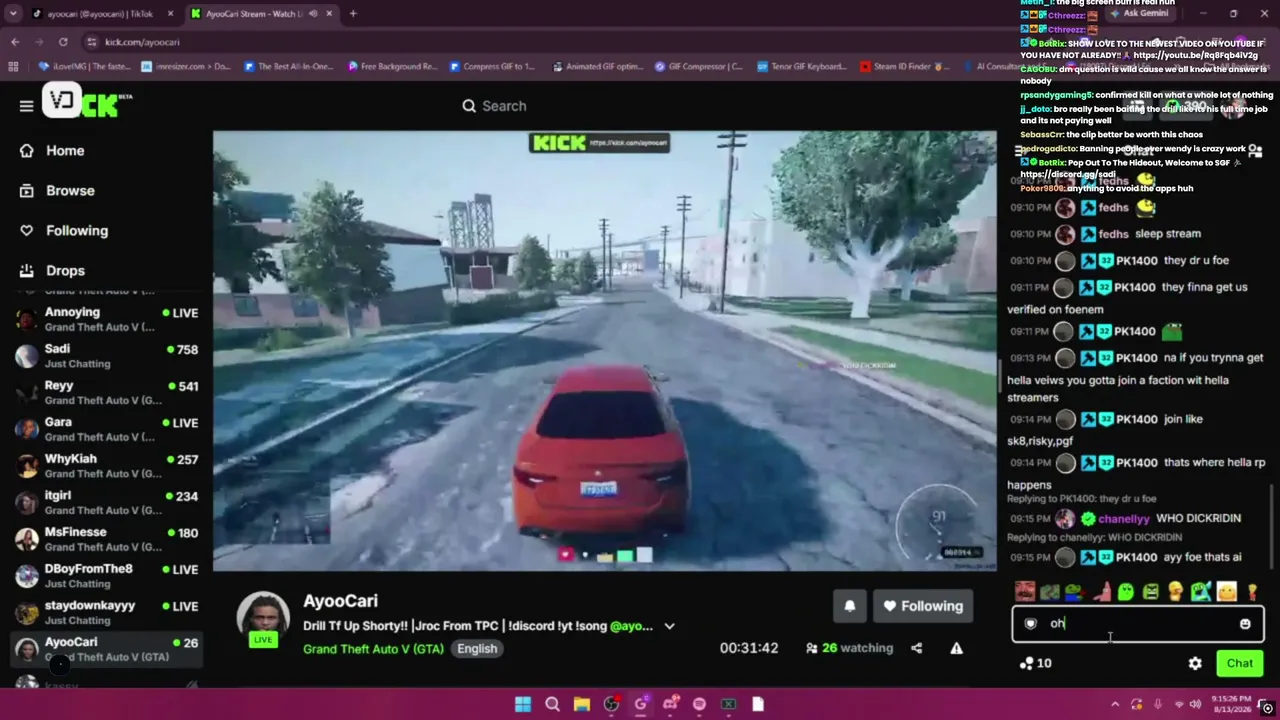Open Sadi's Just Chatting channel
This screenshot has height=720, width=1280.
pos(107,355)
